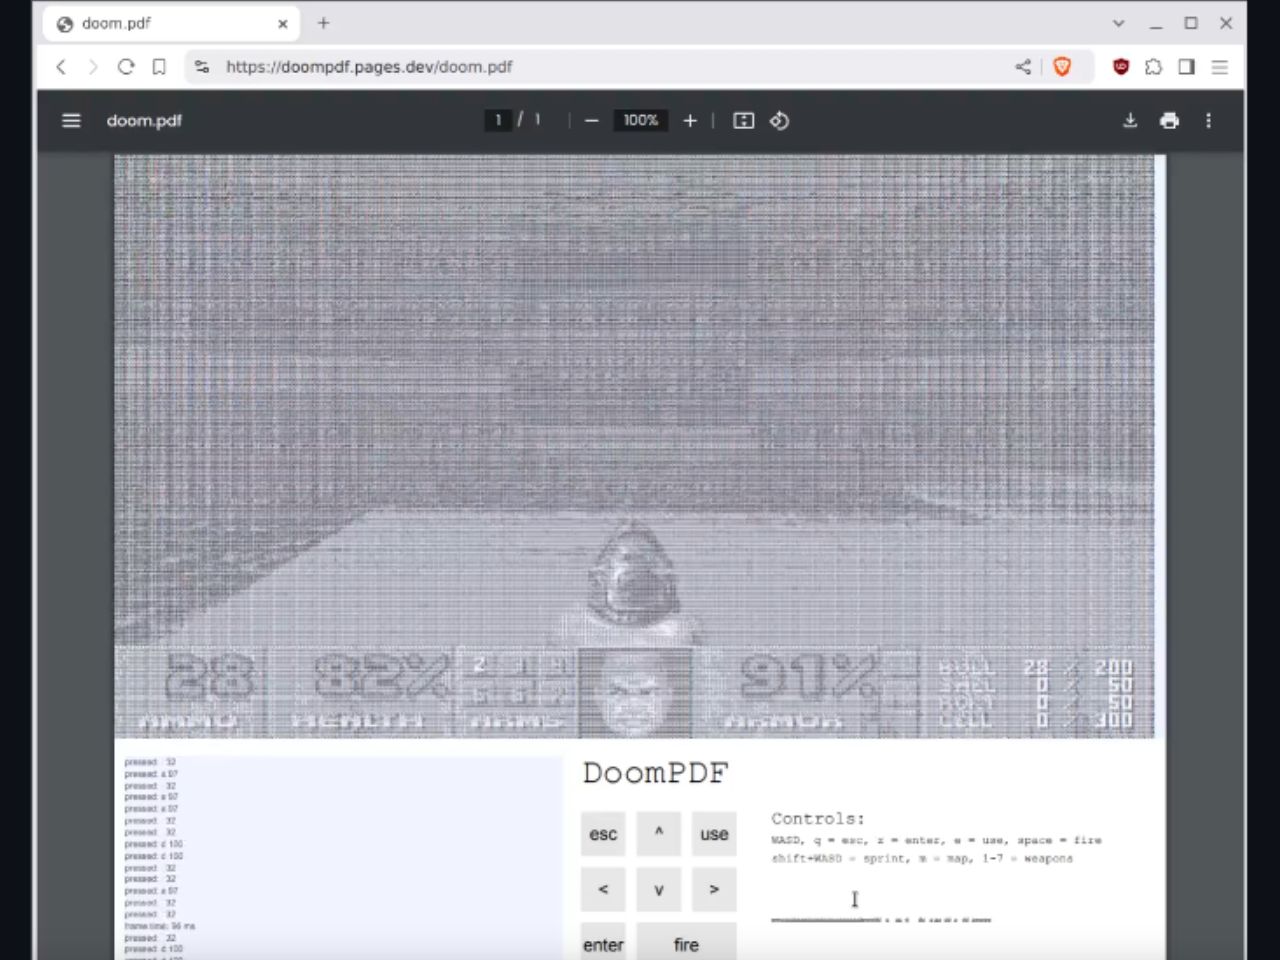Print the doom.pdf document
The image size is (1280, 960).
tap(1169, 120)
